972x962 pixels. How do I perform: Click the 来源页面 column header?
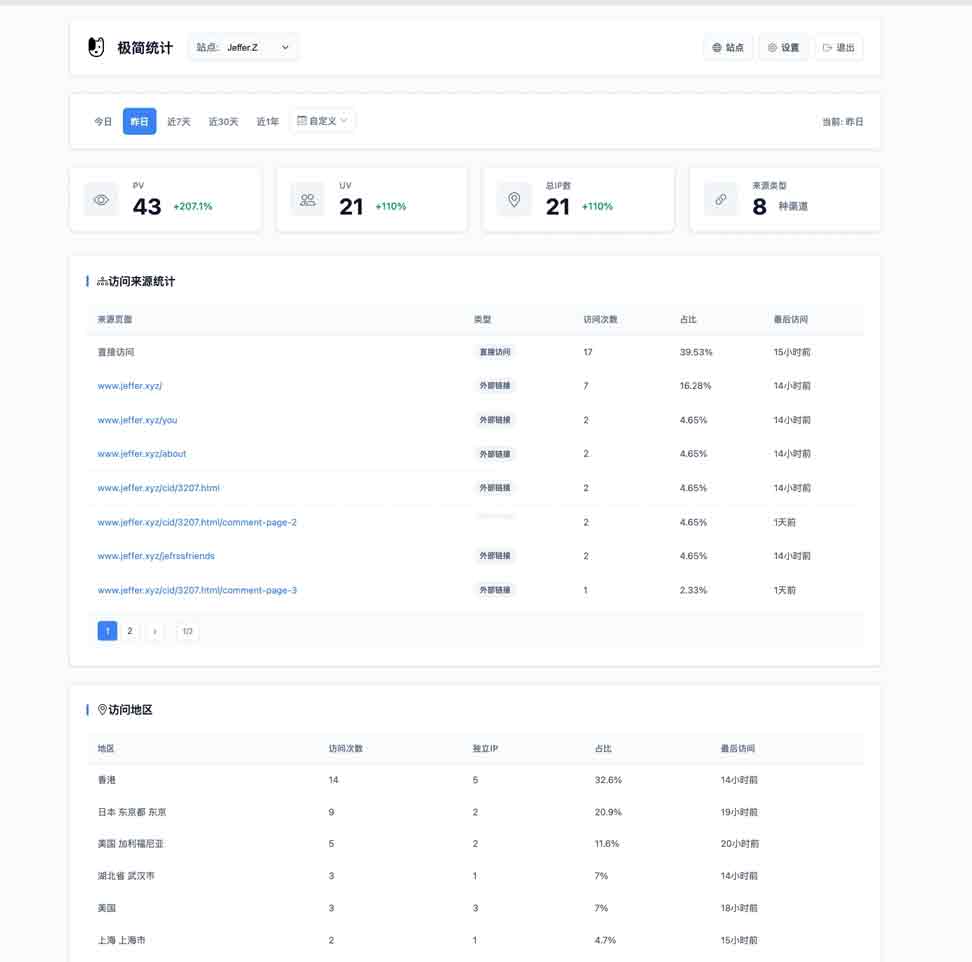pos(115,319)
